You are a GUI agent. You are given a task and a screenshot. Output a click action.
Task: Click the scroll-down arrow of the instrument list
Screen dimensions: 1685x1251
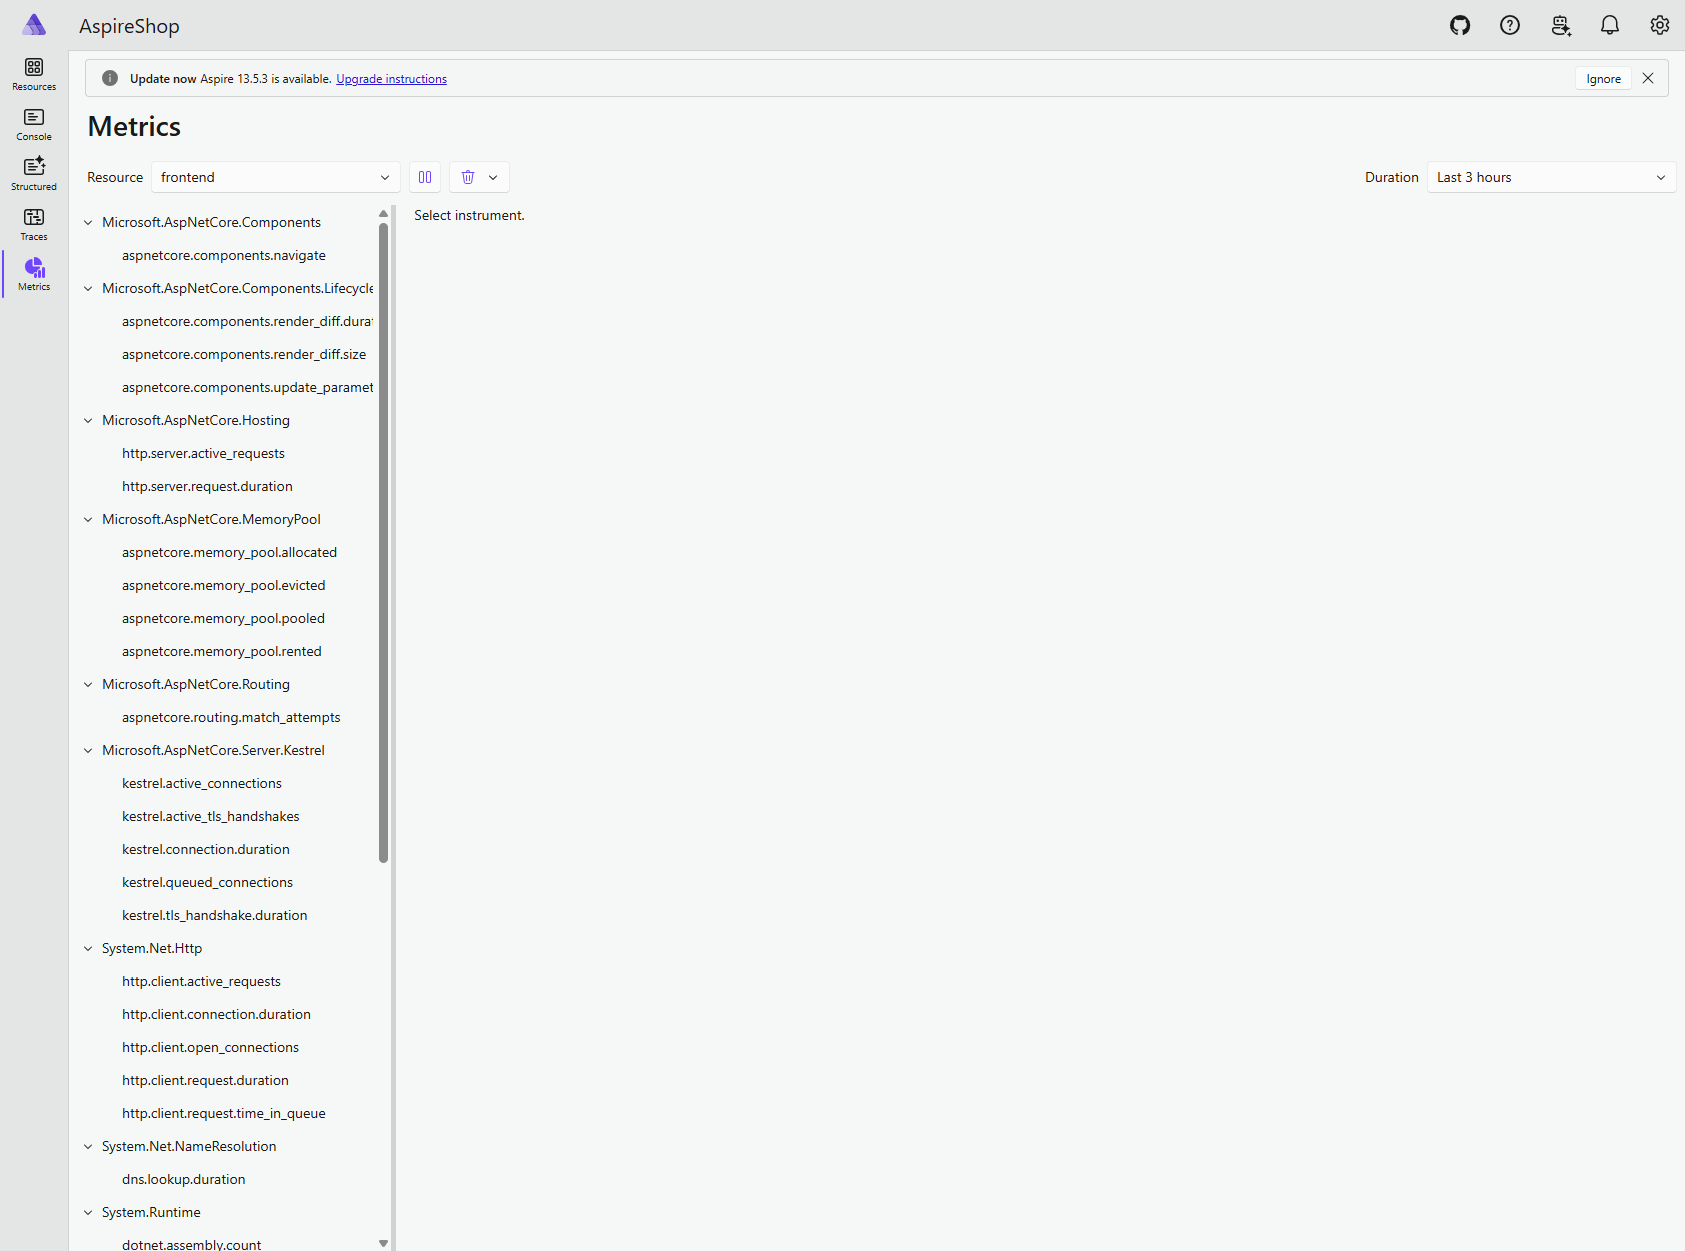coord(383,1243)
